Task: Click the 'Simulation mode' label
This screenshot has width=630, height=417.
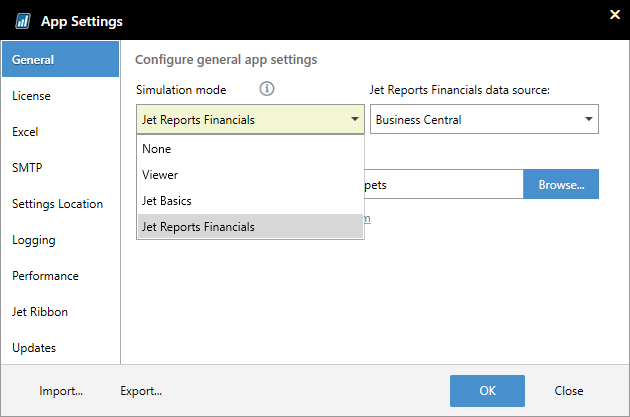Action: tap(181, 90)
